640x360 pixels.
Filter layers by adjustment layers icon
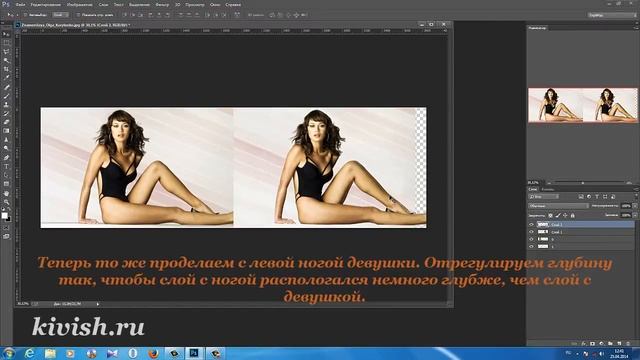[x=589, y=197]
